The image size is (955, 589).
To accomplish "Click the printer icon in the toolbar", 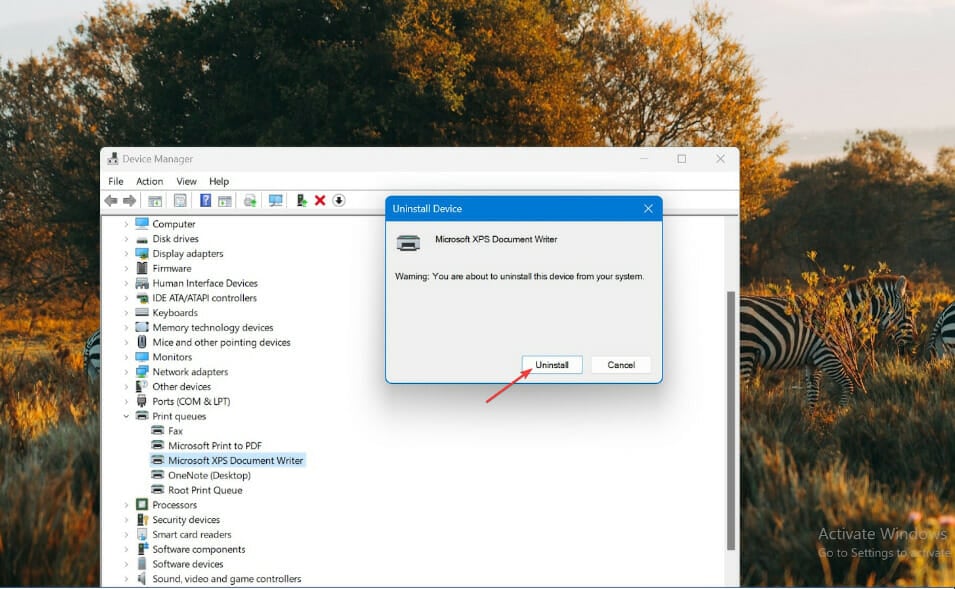I will click(250, 200).
